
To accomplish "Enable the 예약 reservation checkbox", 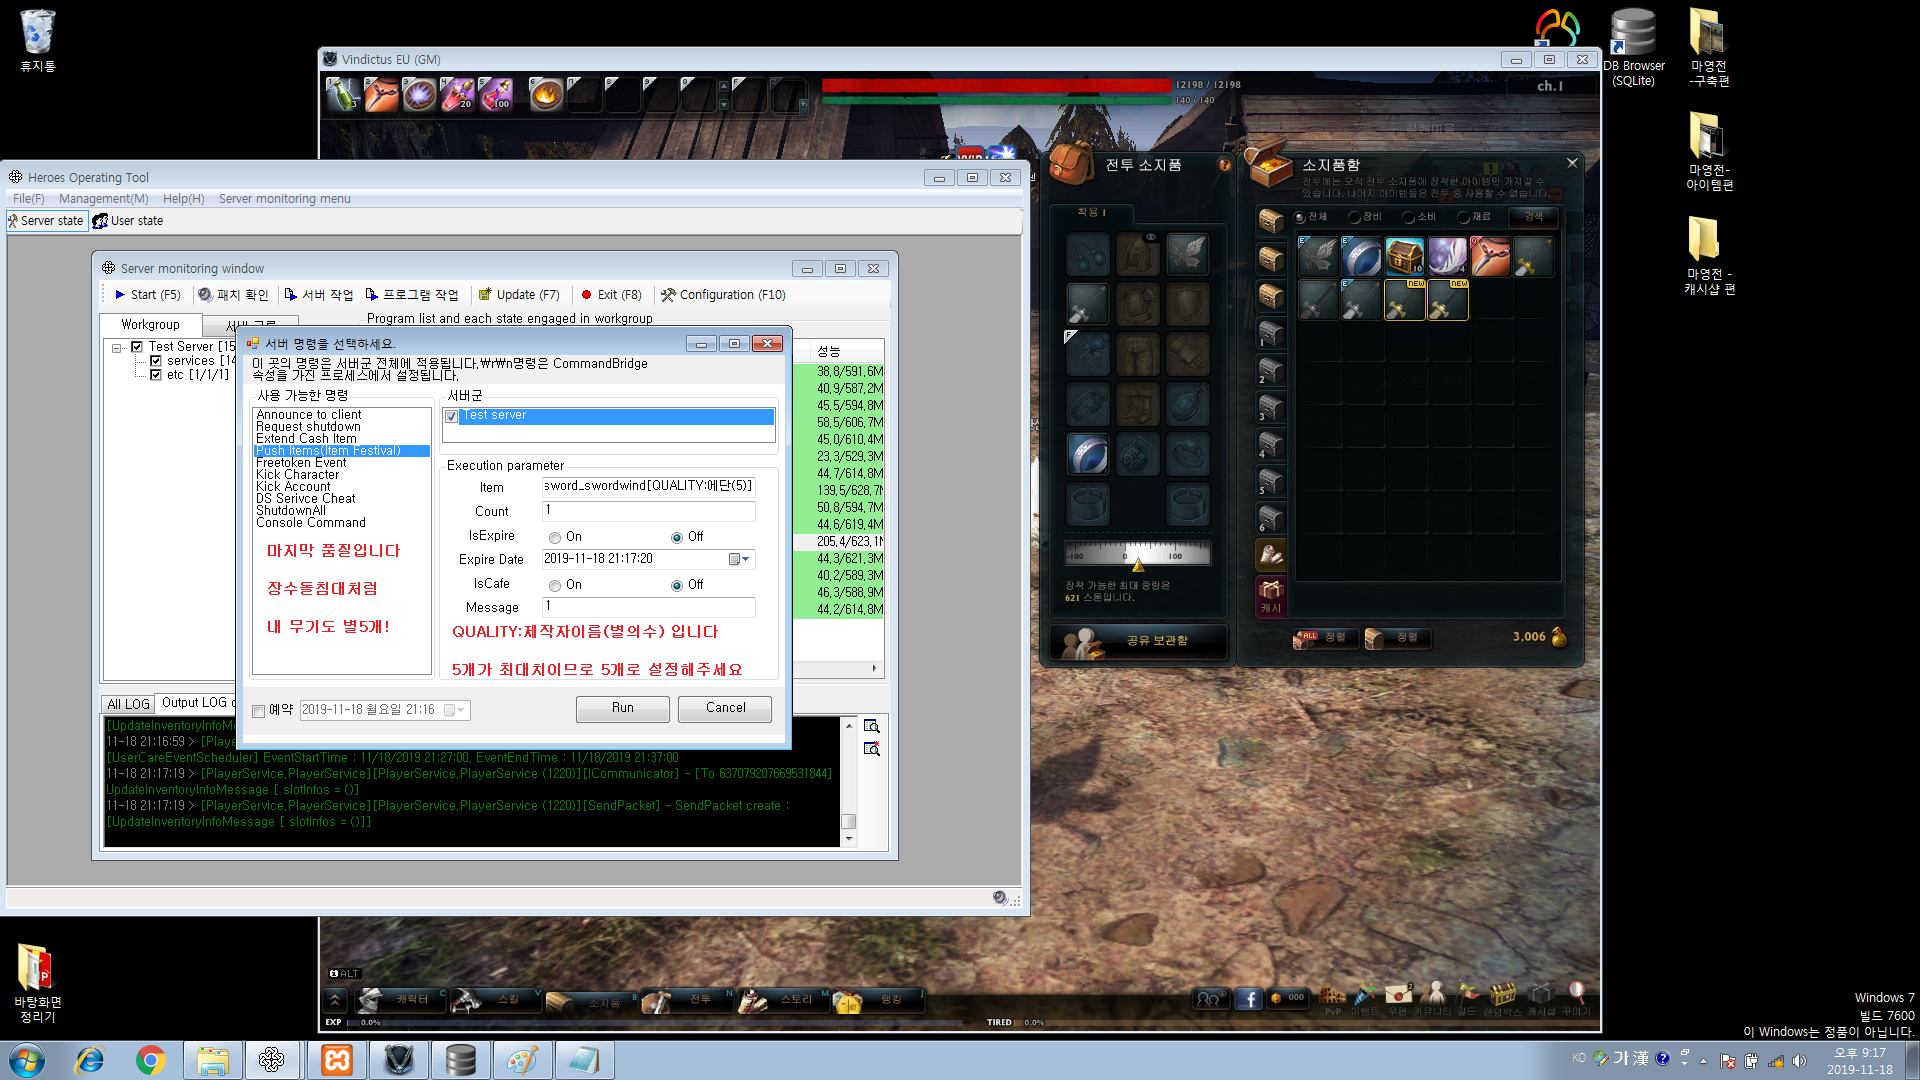I will point(258,711).
